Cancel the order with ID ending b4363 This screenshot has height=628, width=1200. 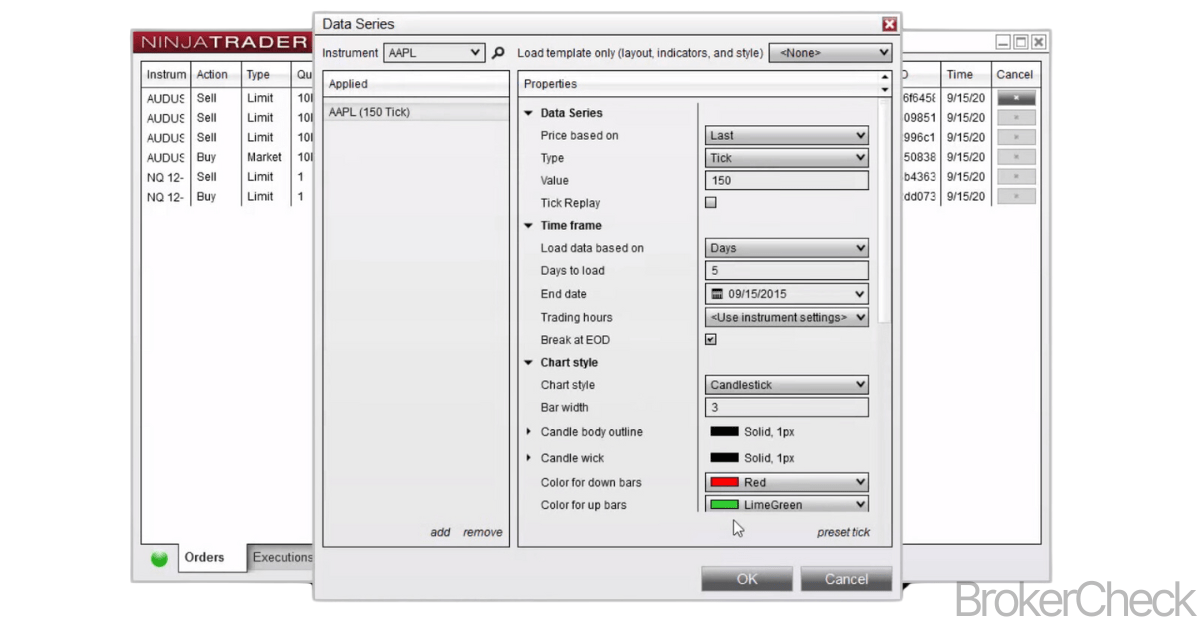[x=1016, y=177]
